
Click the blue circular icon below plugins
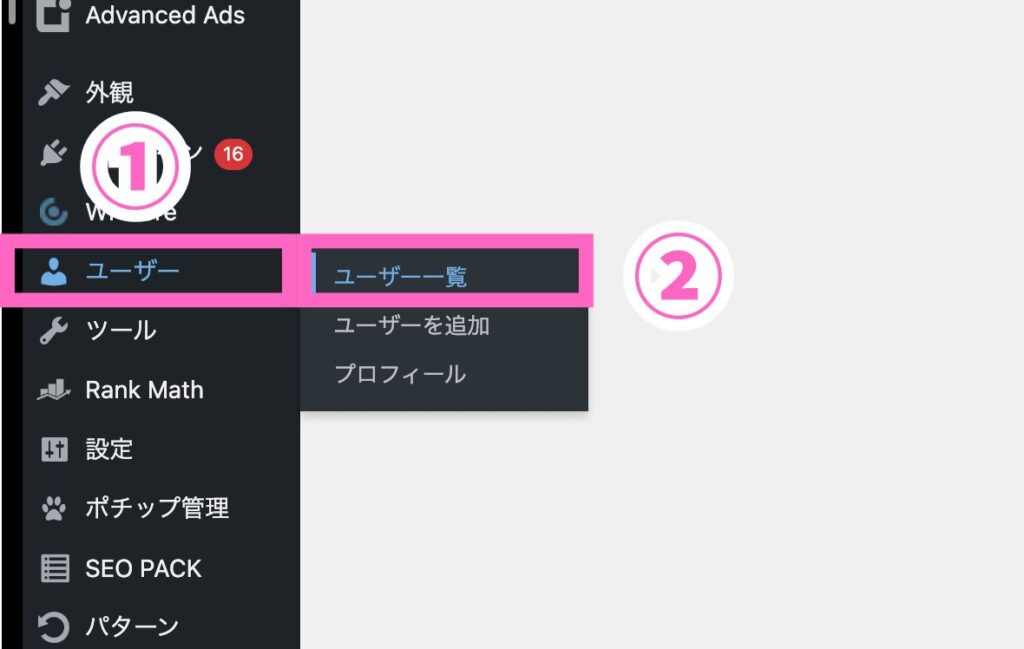pos(53,212)
